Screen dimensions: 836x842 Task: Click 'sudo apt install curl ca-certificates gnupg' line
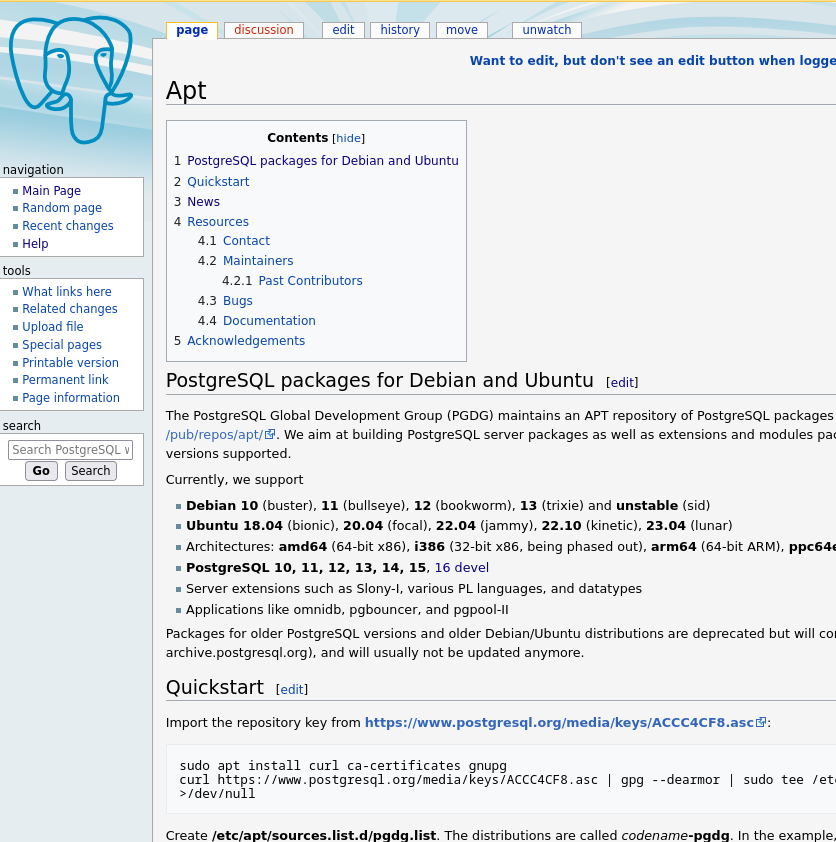343,765
